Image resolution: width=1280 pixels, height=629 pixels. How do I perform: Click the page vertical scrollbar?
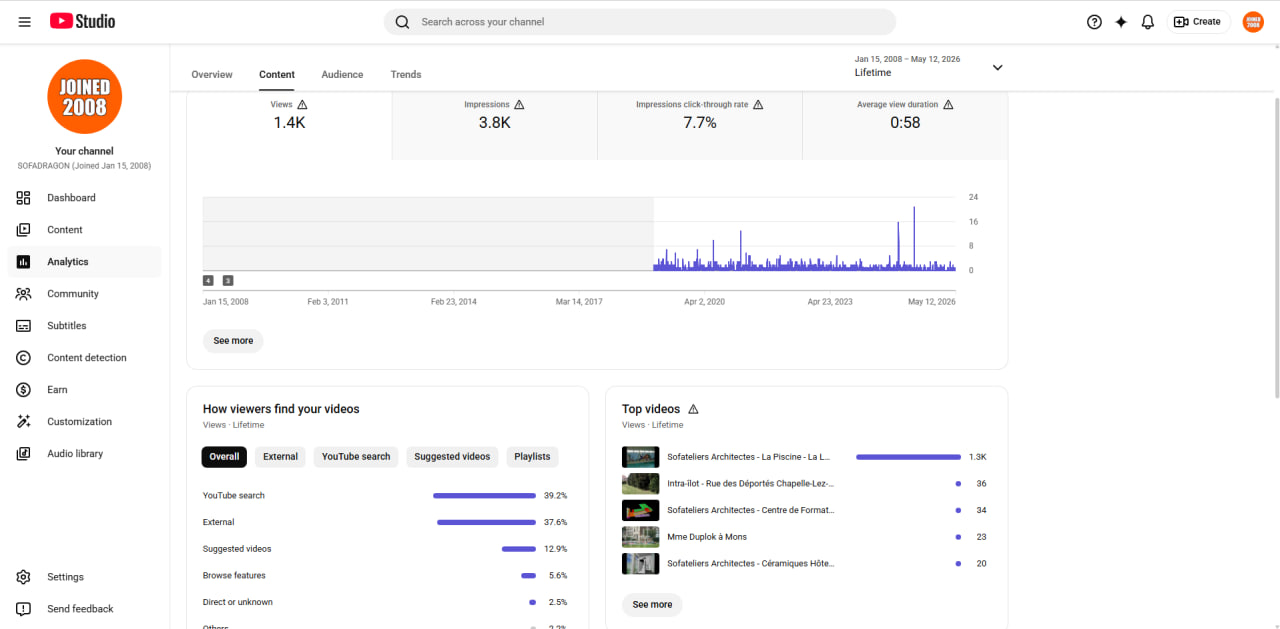point(1275,247)
